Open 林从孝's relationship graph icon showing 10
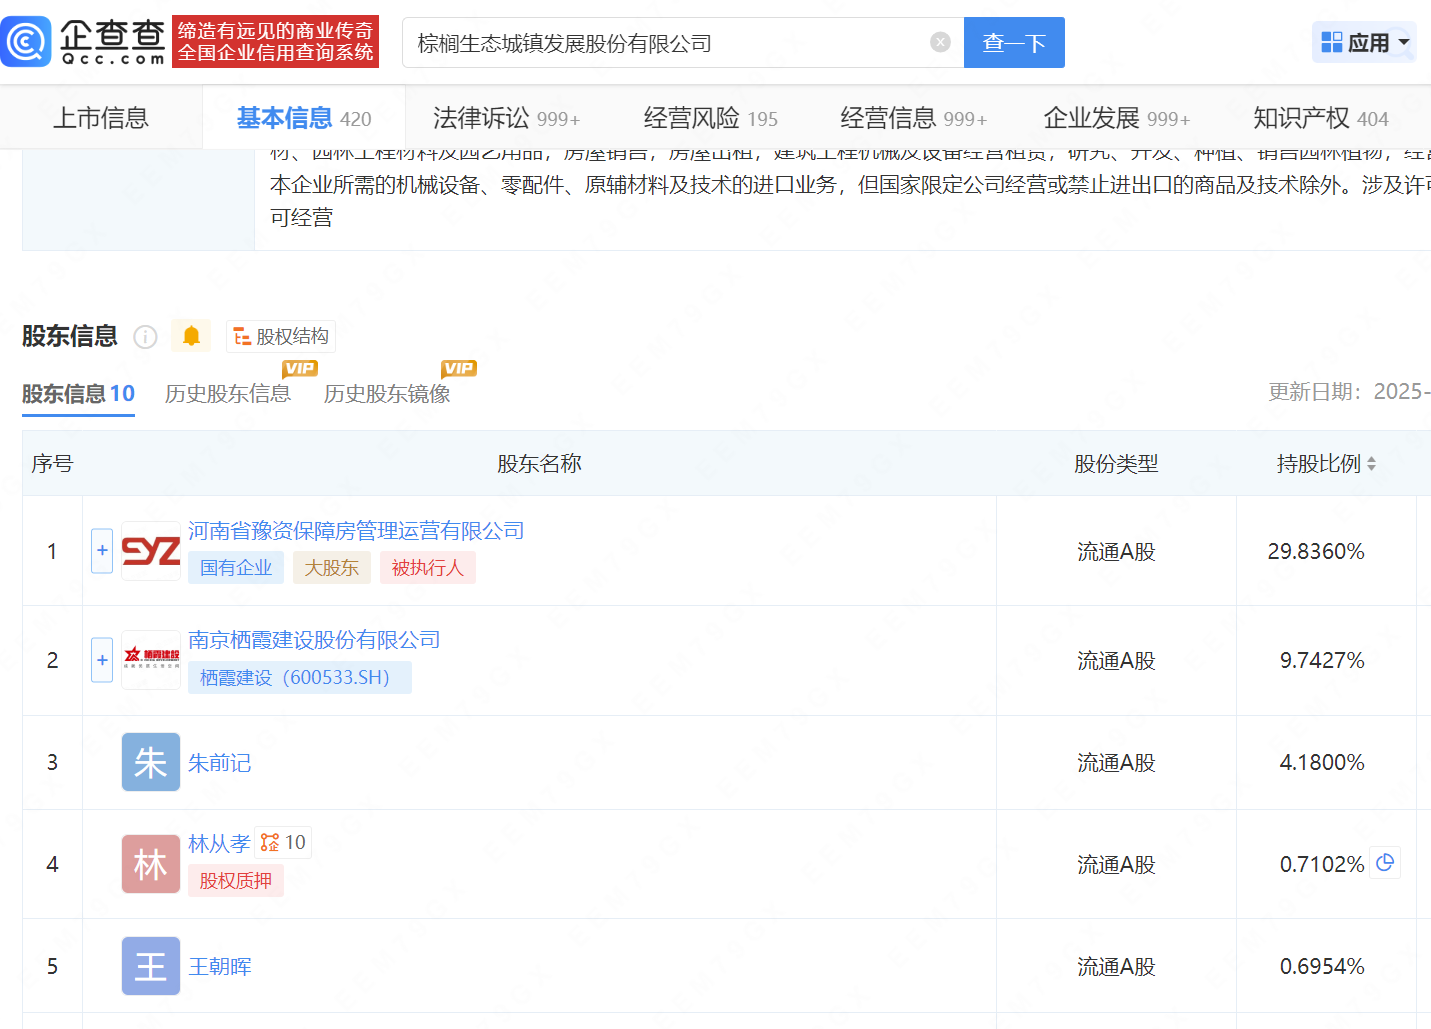 282,842
